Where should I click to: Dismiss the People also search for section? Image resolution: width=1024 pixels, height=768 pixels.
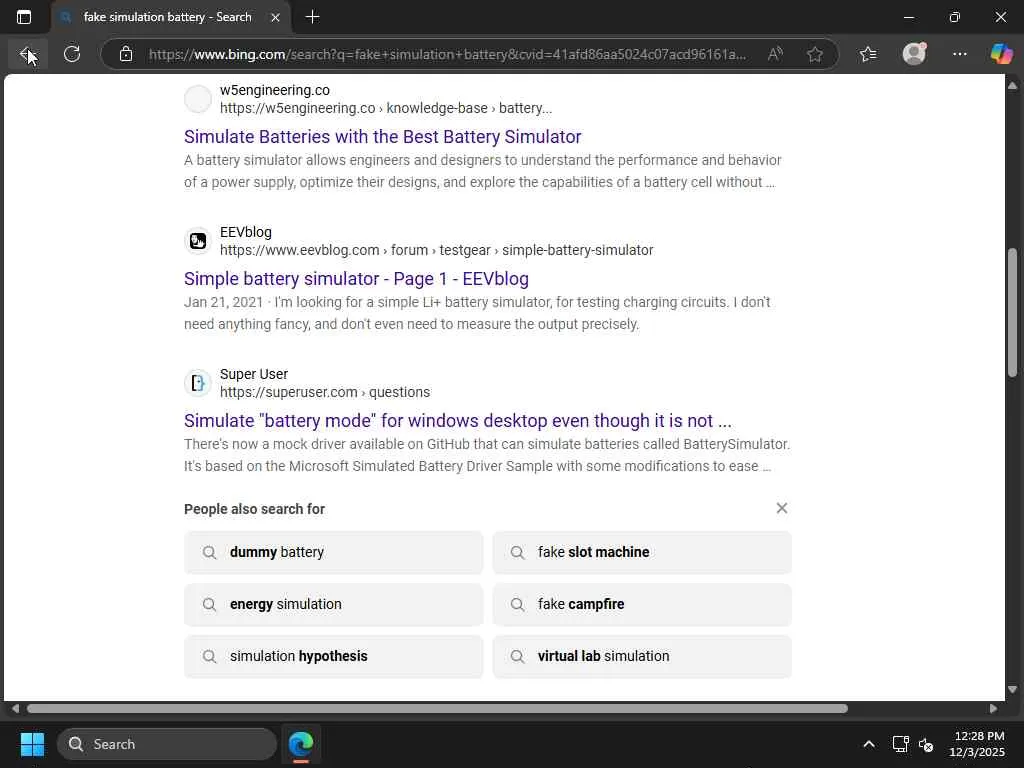[782, 508]
